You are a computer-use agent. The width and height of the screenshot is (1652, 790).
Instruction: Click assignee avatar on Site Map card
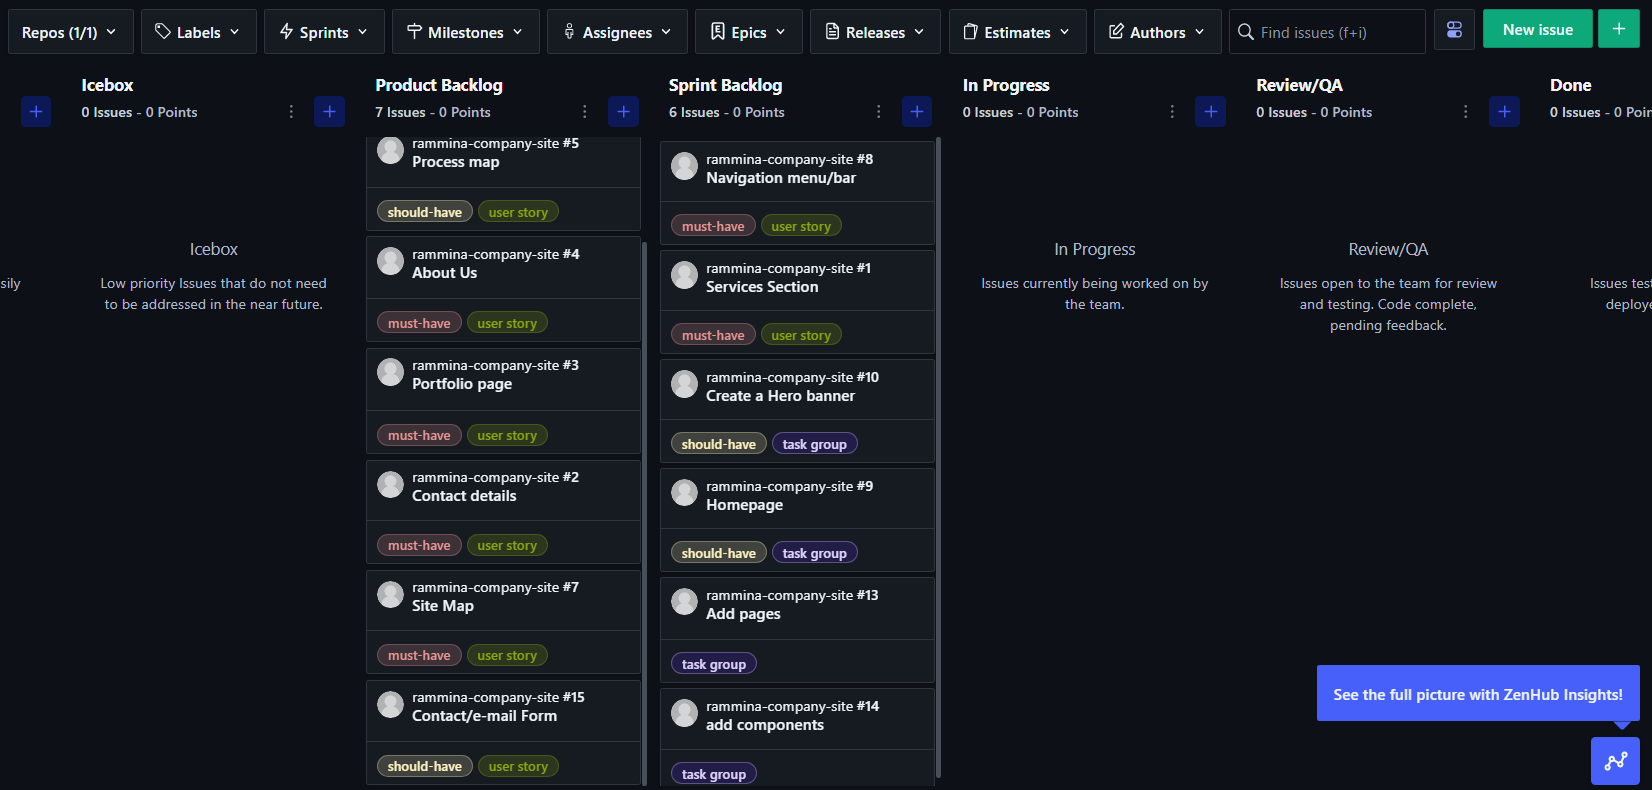[390, 594]
